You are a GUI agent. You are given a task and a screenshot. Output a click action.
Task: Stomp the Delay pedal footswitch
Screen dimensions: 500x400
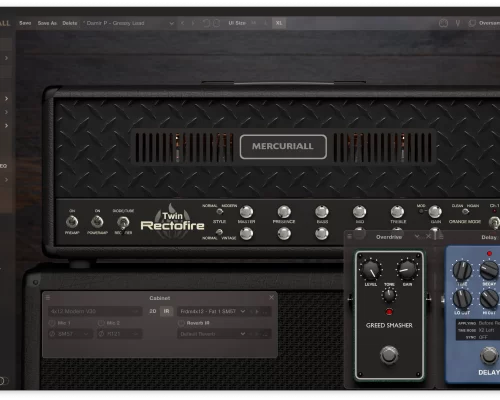point(489,356)
